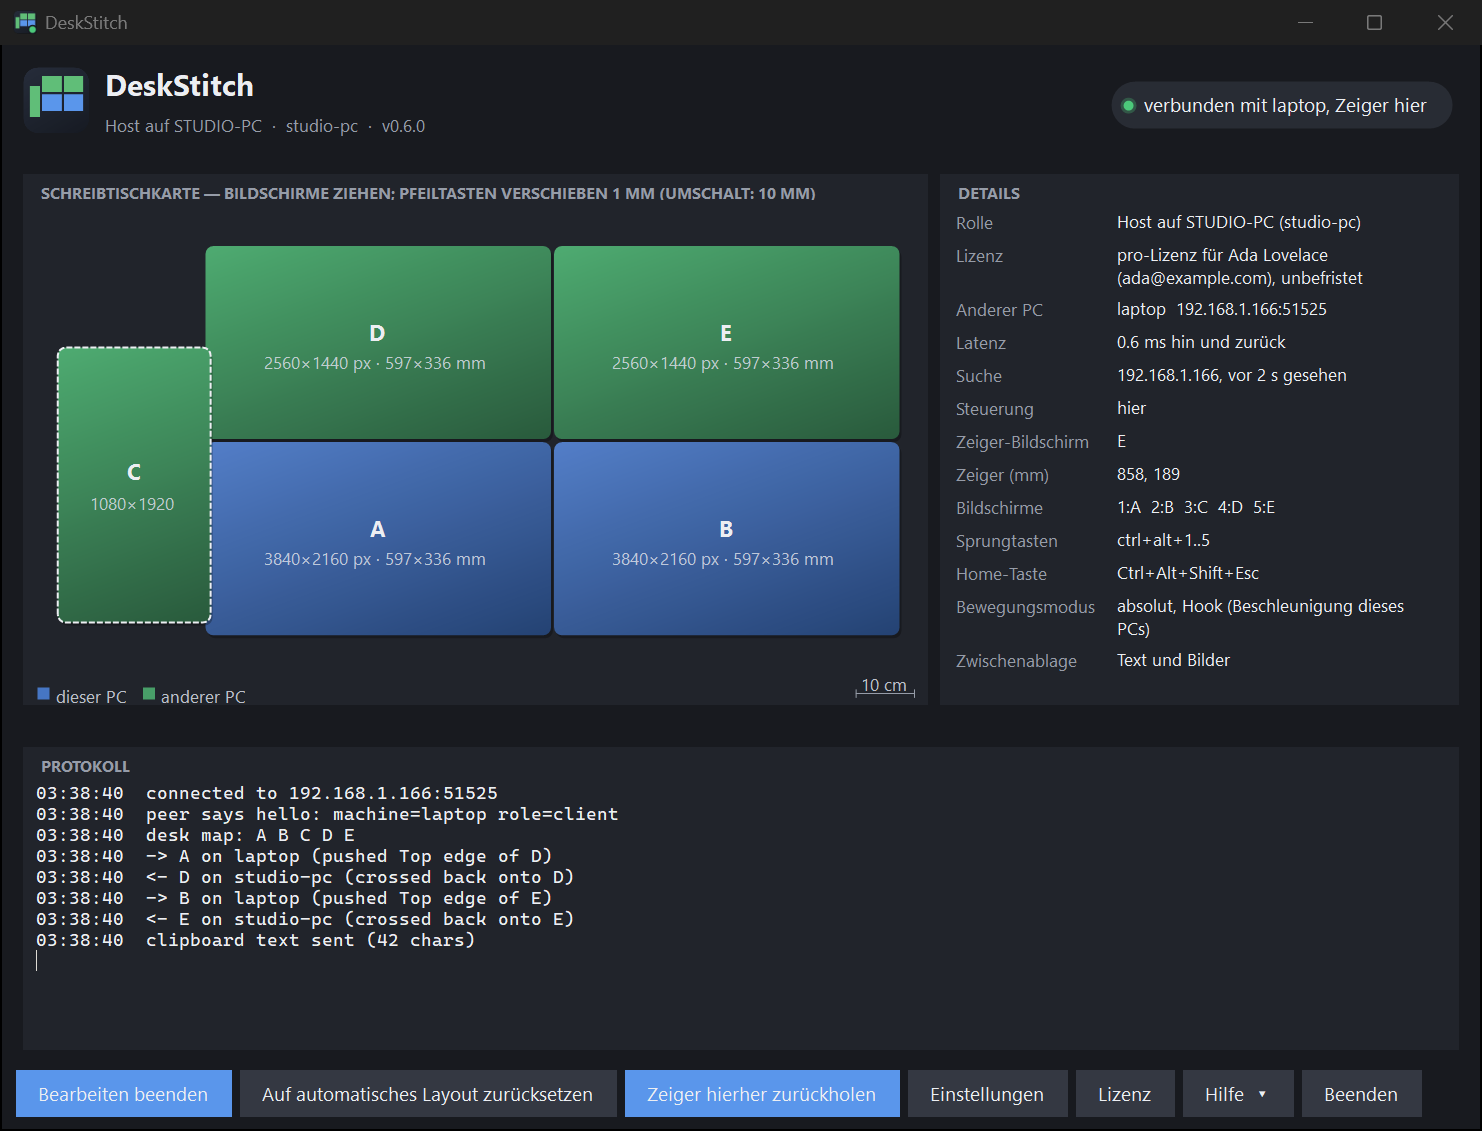Click log line 'clipboard text sent (42 chars)'
The image size is (1482, 1131).
(x=311, y=940)
